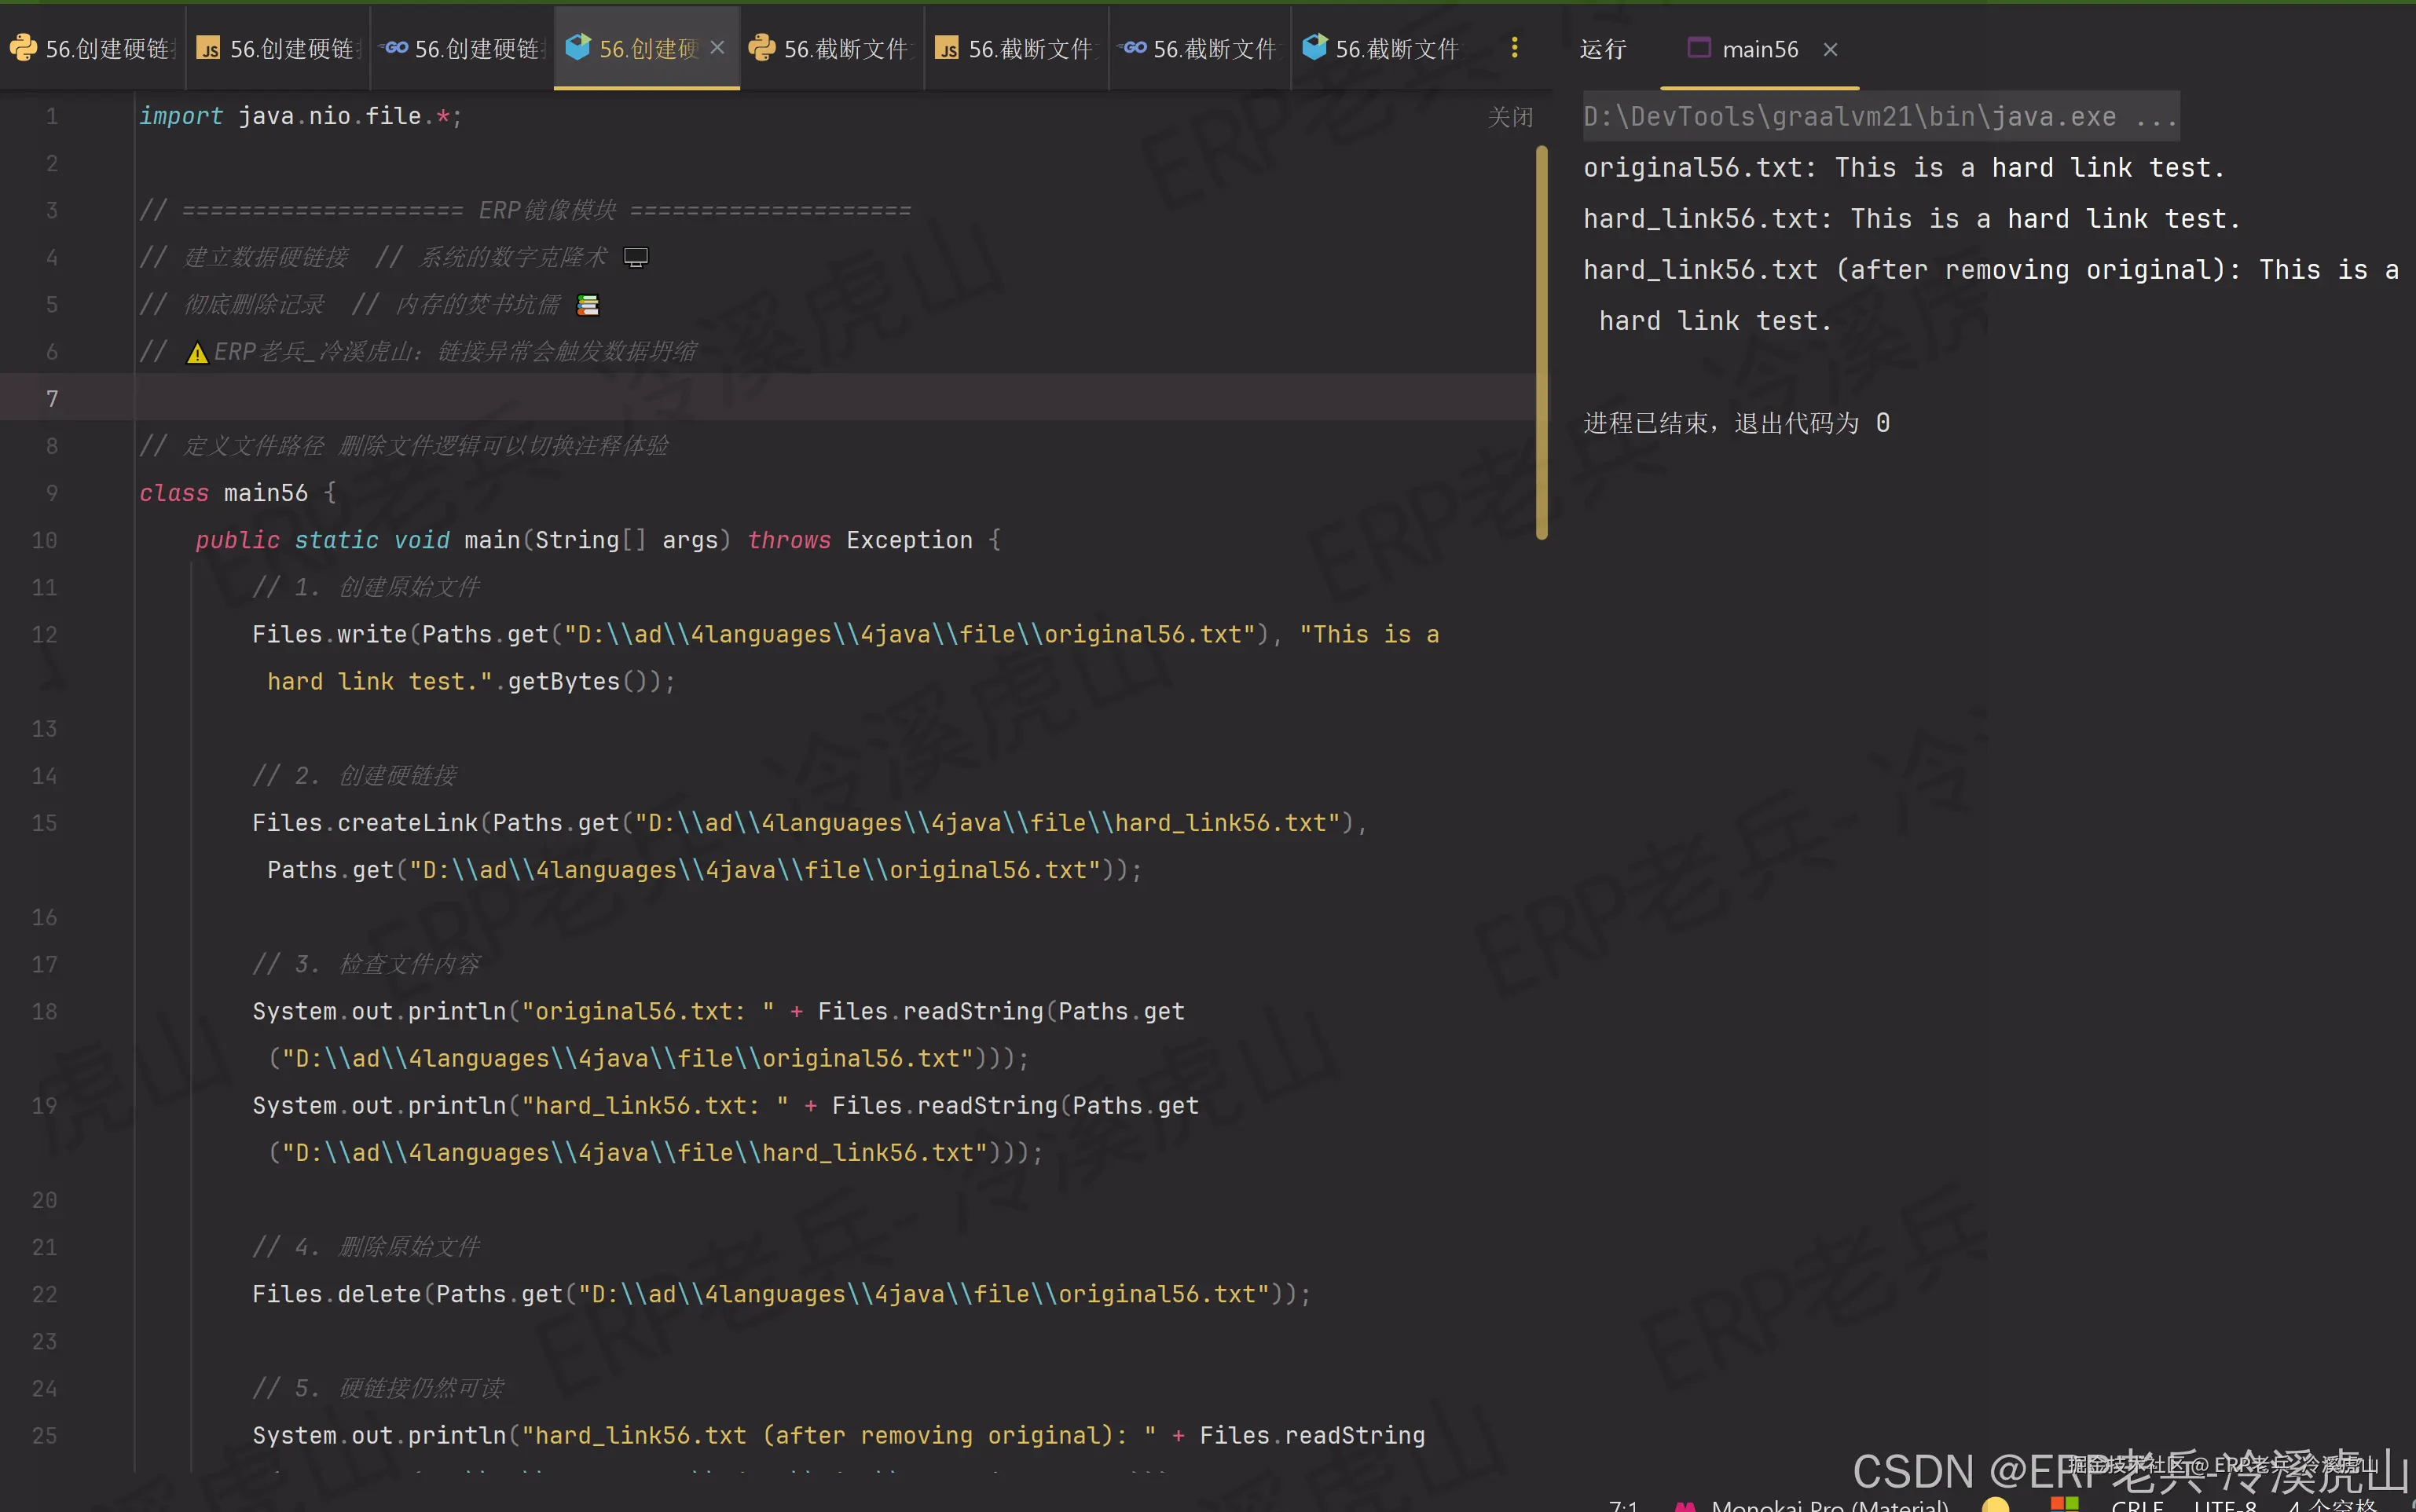Click the books icon on comment line 5
This screenshot has height=1512, width=2416.
[x=588, y=305]
